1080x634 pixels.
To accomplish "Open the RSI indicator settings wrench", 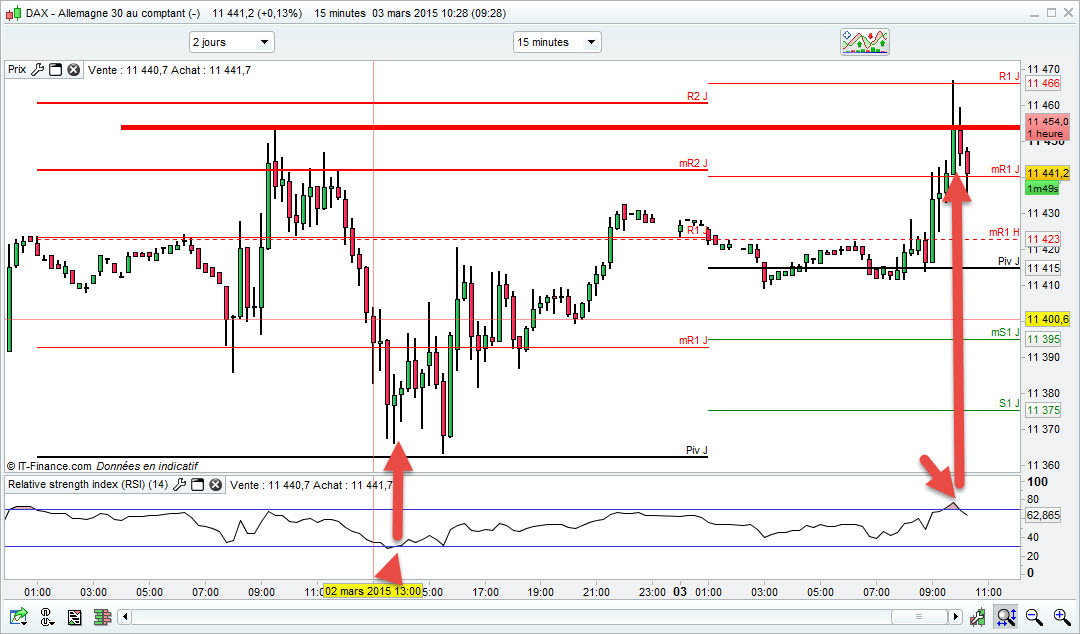I will pos(180,484).
